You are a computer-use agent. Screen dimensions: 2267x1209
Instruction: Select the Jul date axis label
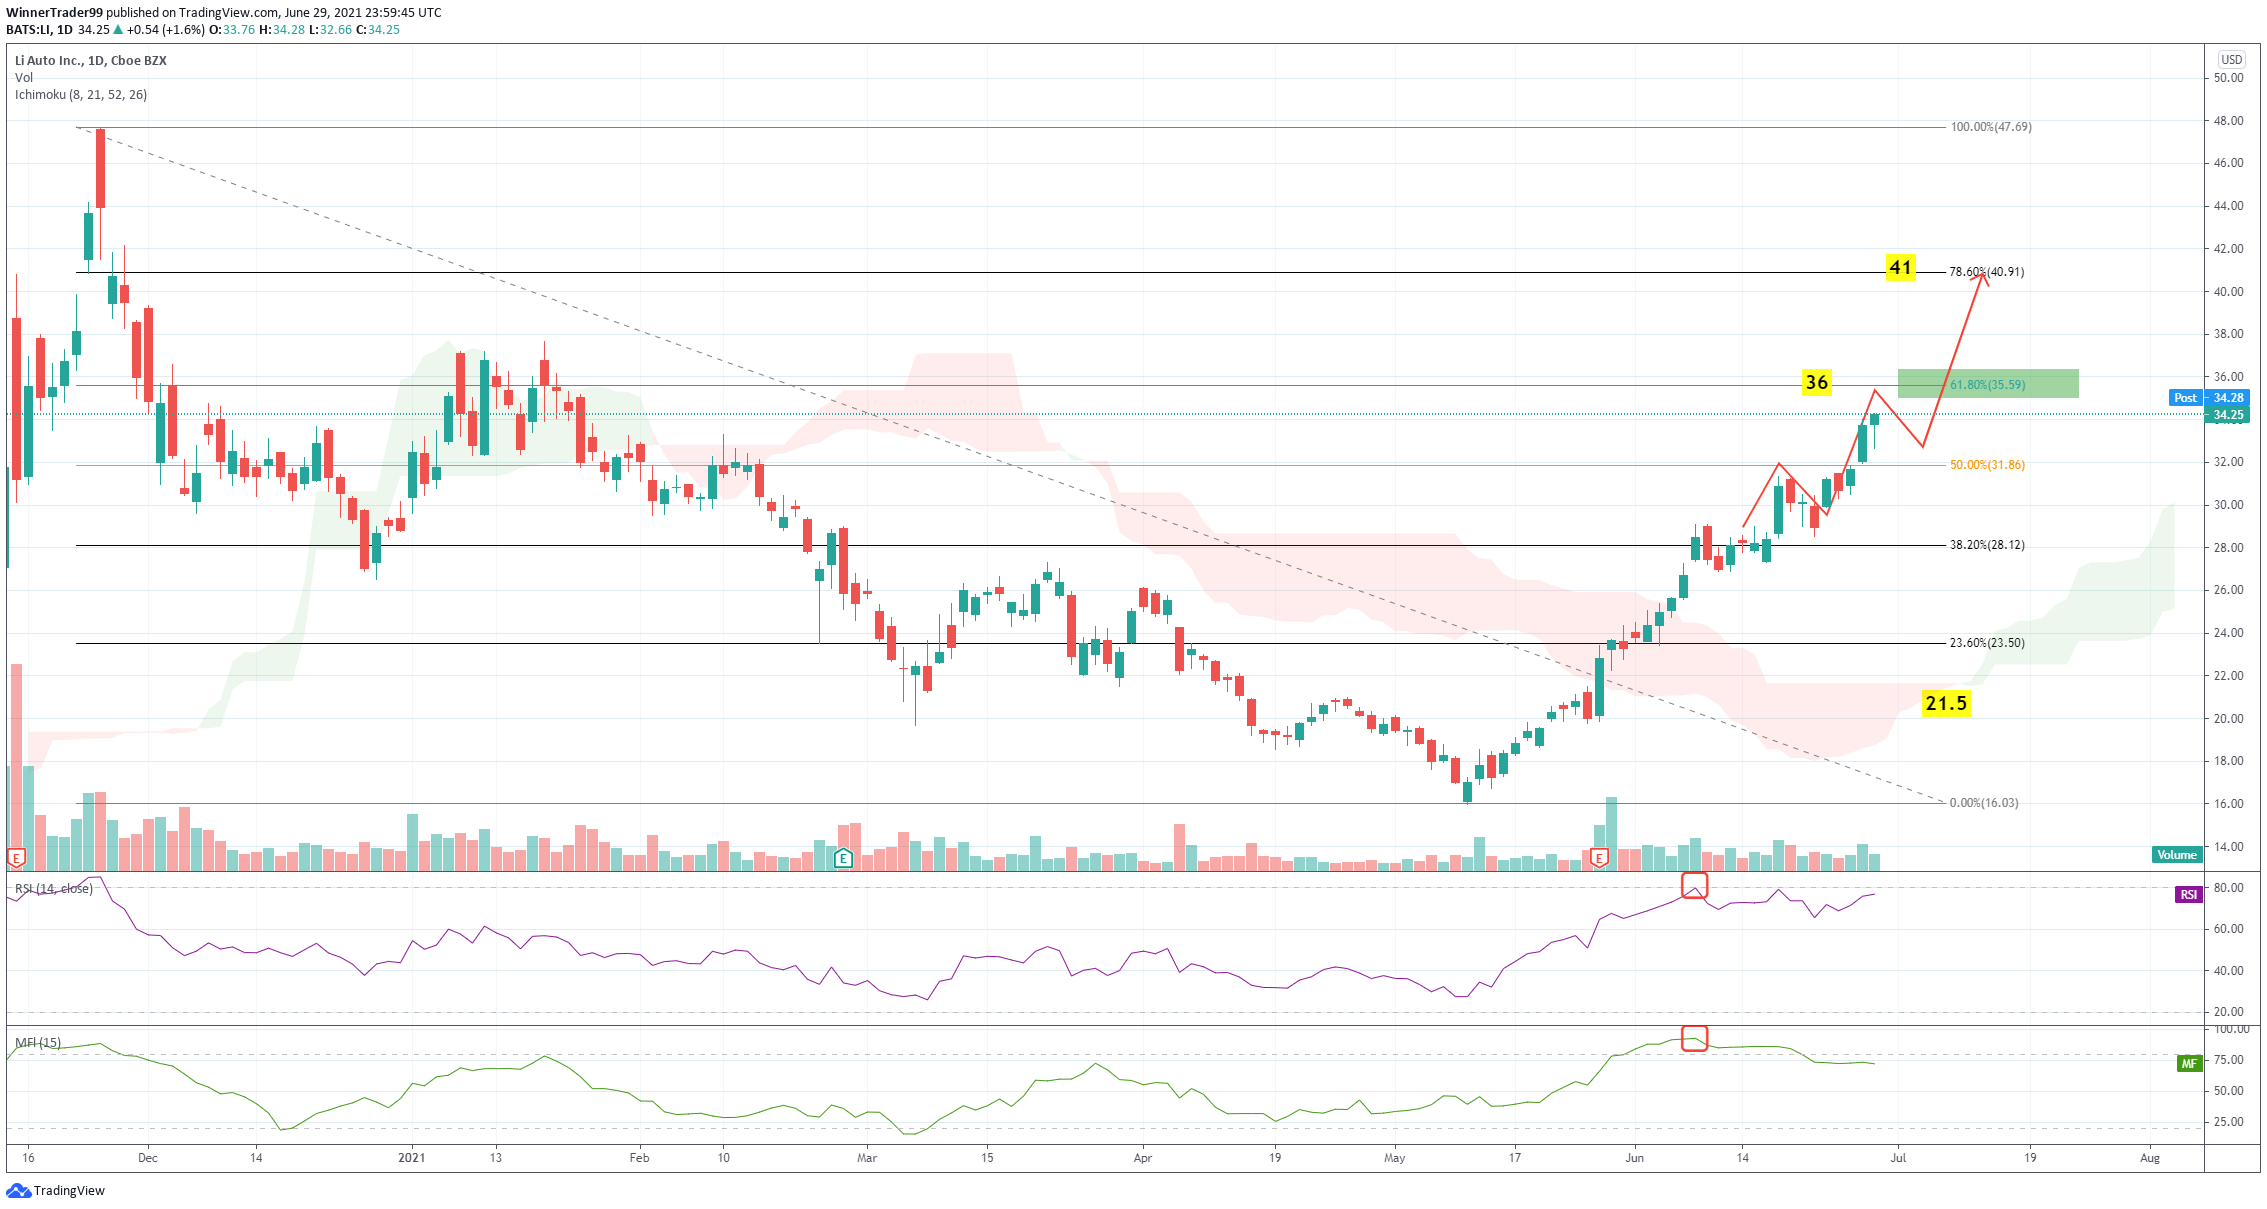pos(1898,1158)
